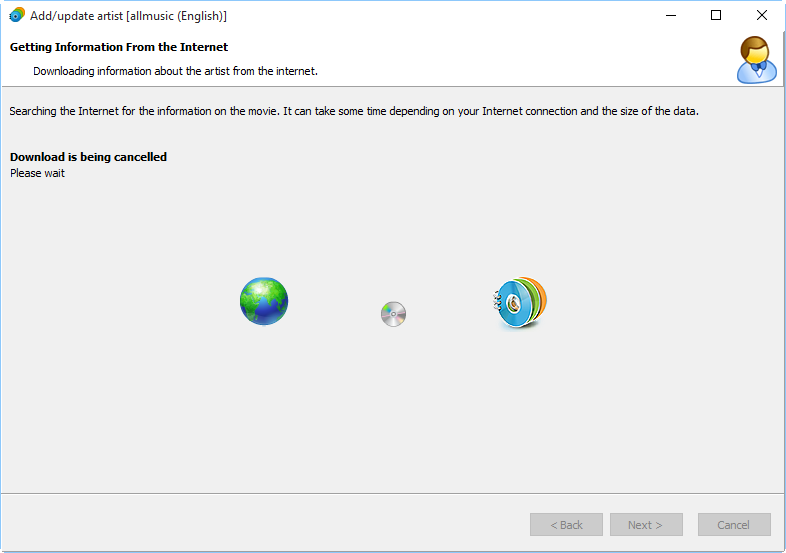Close the Add/update artist dialog
786x553 pixels.
click(x=761, y=16)
